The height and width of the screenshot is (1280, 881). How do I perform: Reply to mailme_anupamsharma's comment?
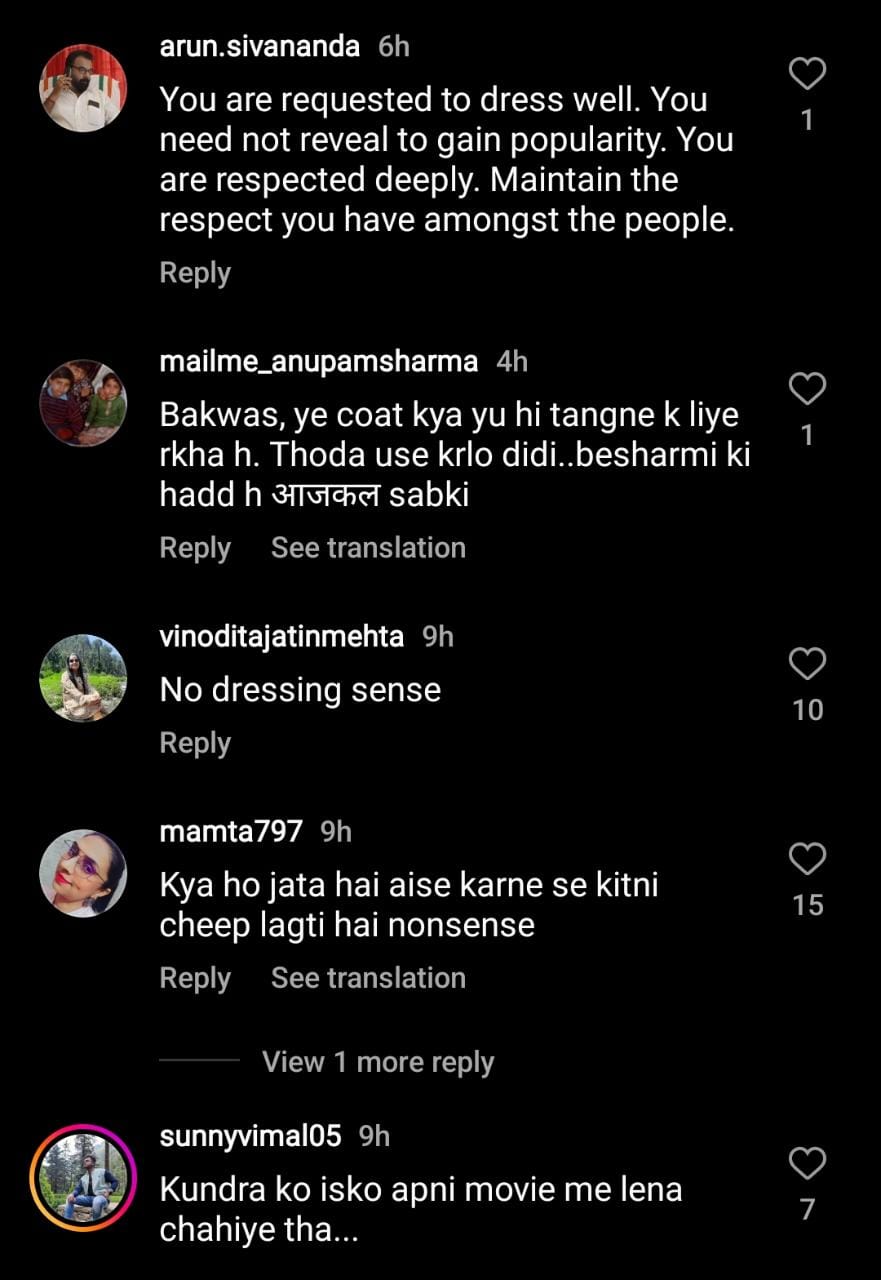point(195,548)
